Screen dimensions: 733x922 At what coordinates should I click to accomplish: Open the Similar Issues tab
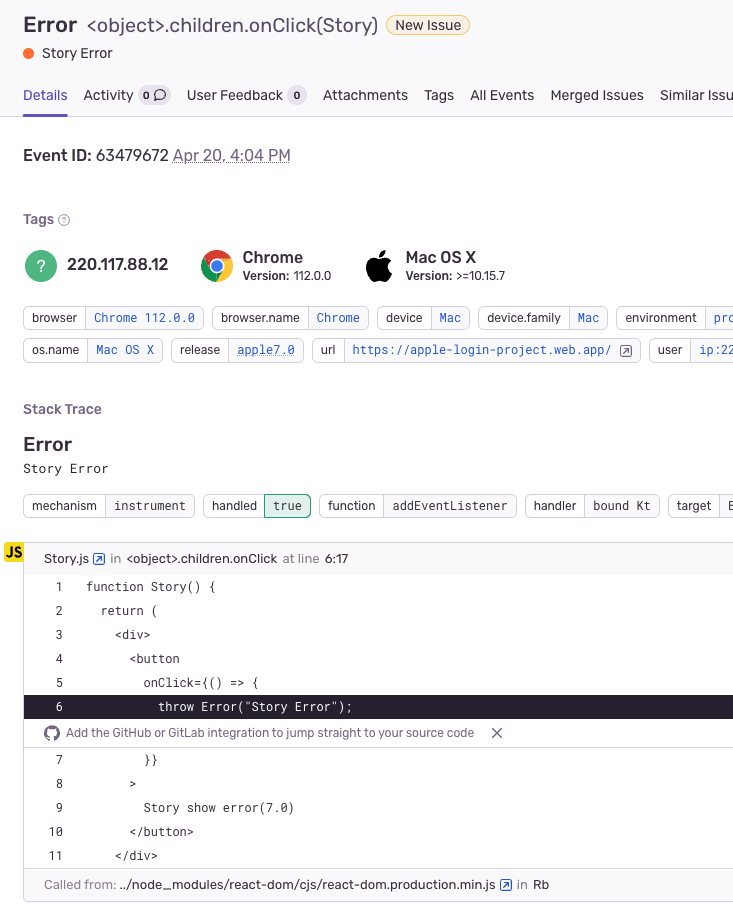[x=696, y=95]
